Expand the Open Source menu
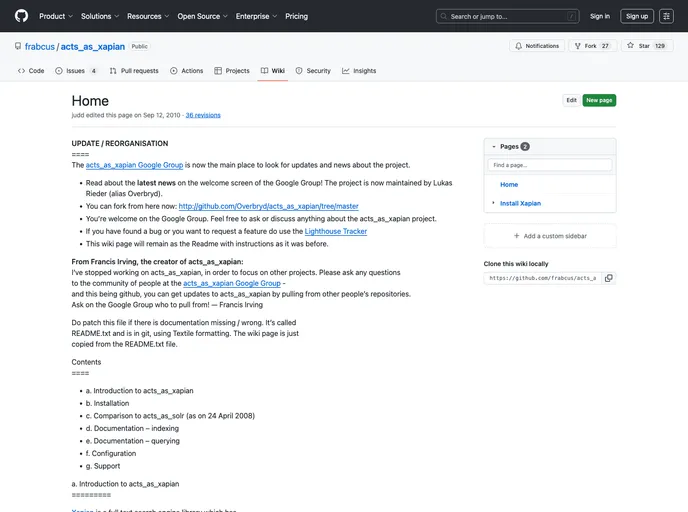The width and height of the screenshot is (688, 512). click(203, 16)
